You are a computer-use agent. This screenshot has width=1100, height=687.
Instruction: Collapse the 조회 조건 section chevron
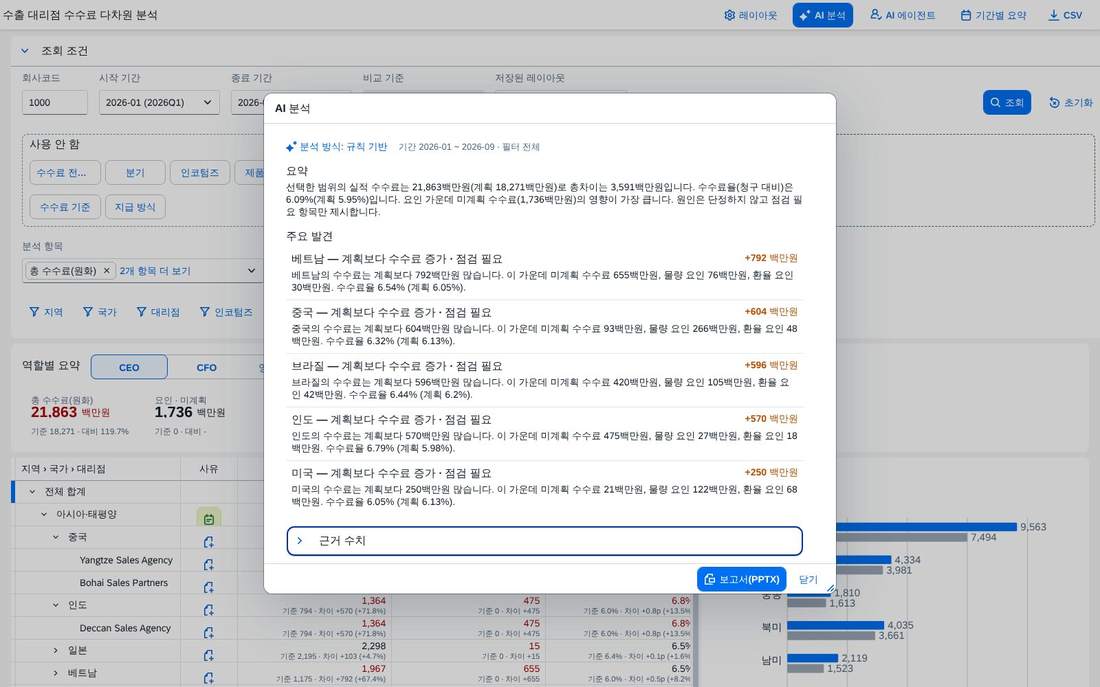coord(25,51)
